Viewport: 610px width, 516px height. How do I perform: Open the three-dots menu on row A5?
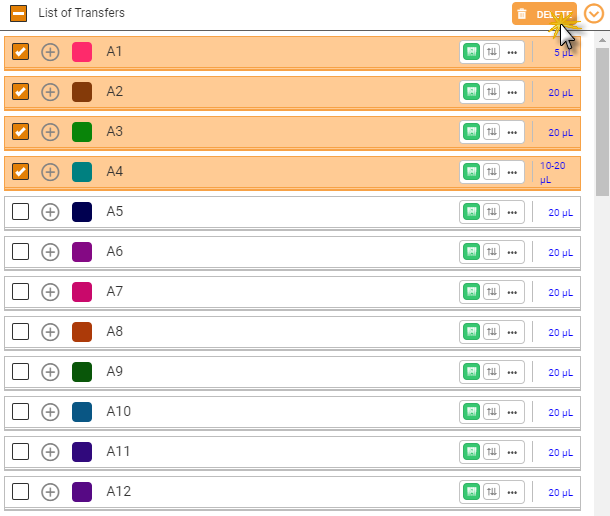512,212
